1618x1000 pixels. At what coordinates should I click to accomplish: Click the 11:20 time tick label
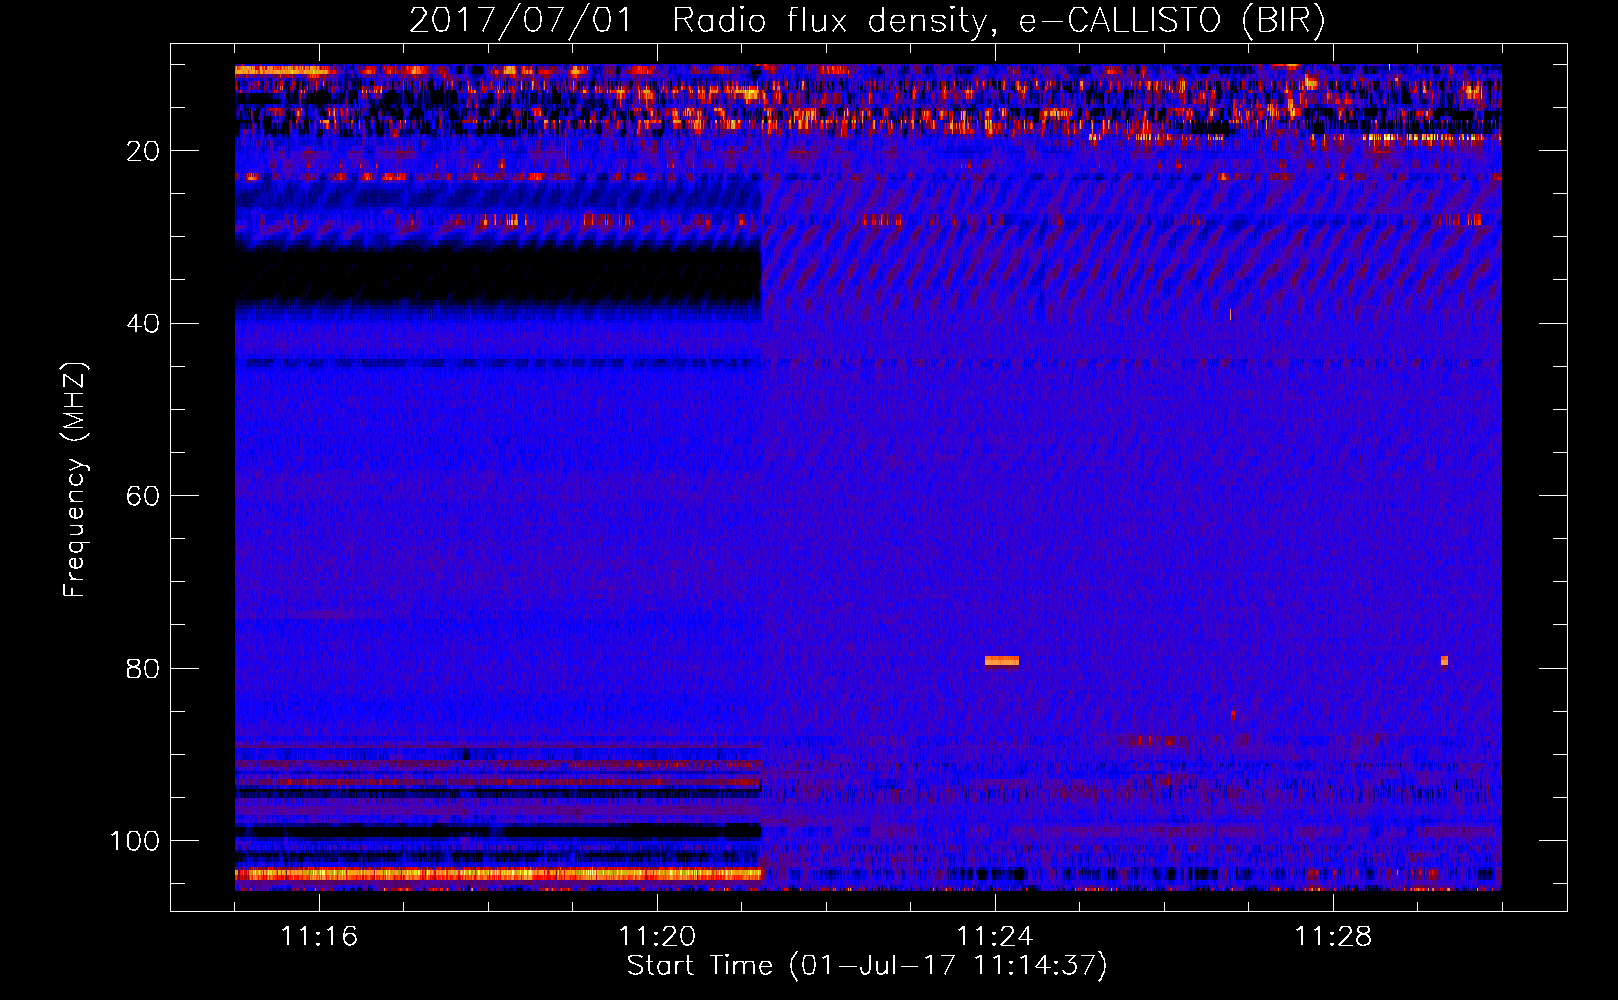tap(657, 937)
